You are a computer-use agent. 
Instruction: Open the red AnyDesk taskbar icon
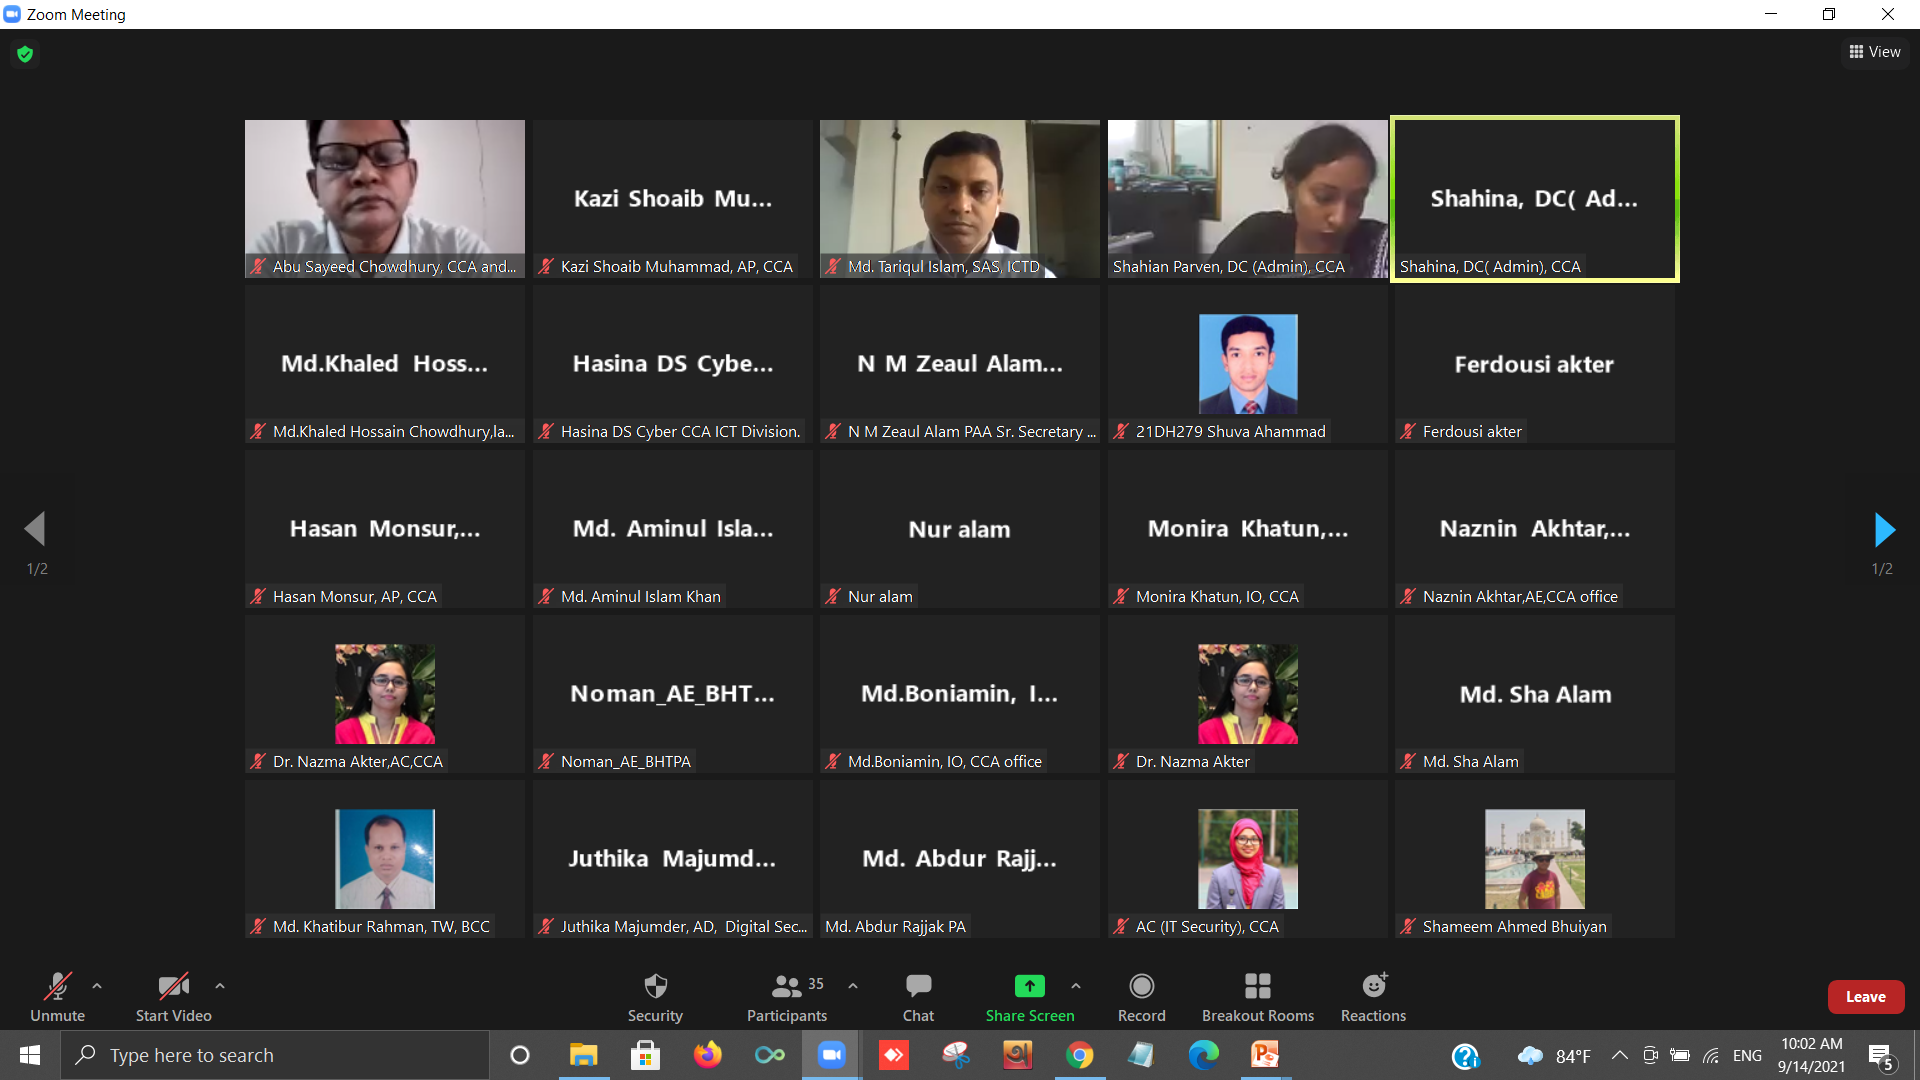(893, 1055)
